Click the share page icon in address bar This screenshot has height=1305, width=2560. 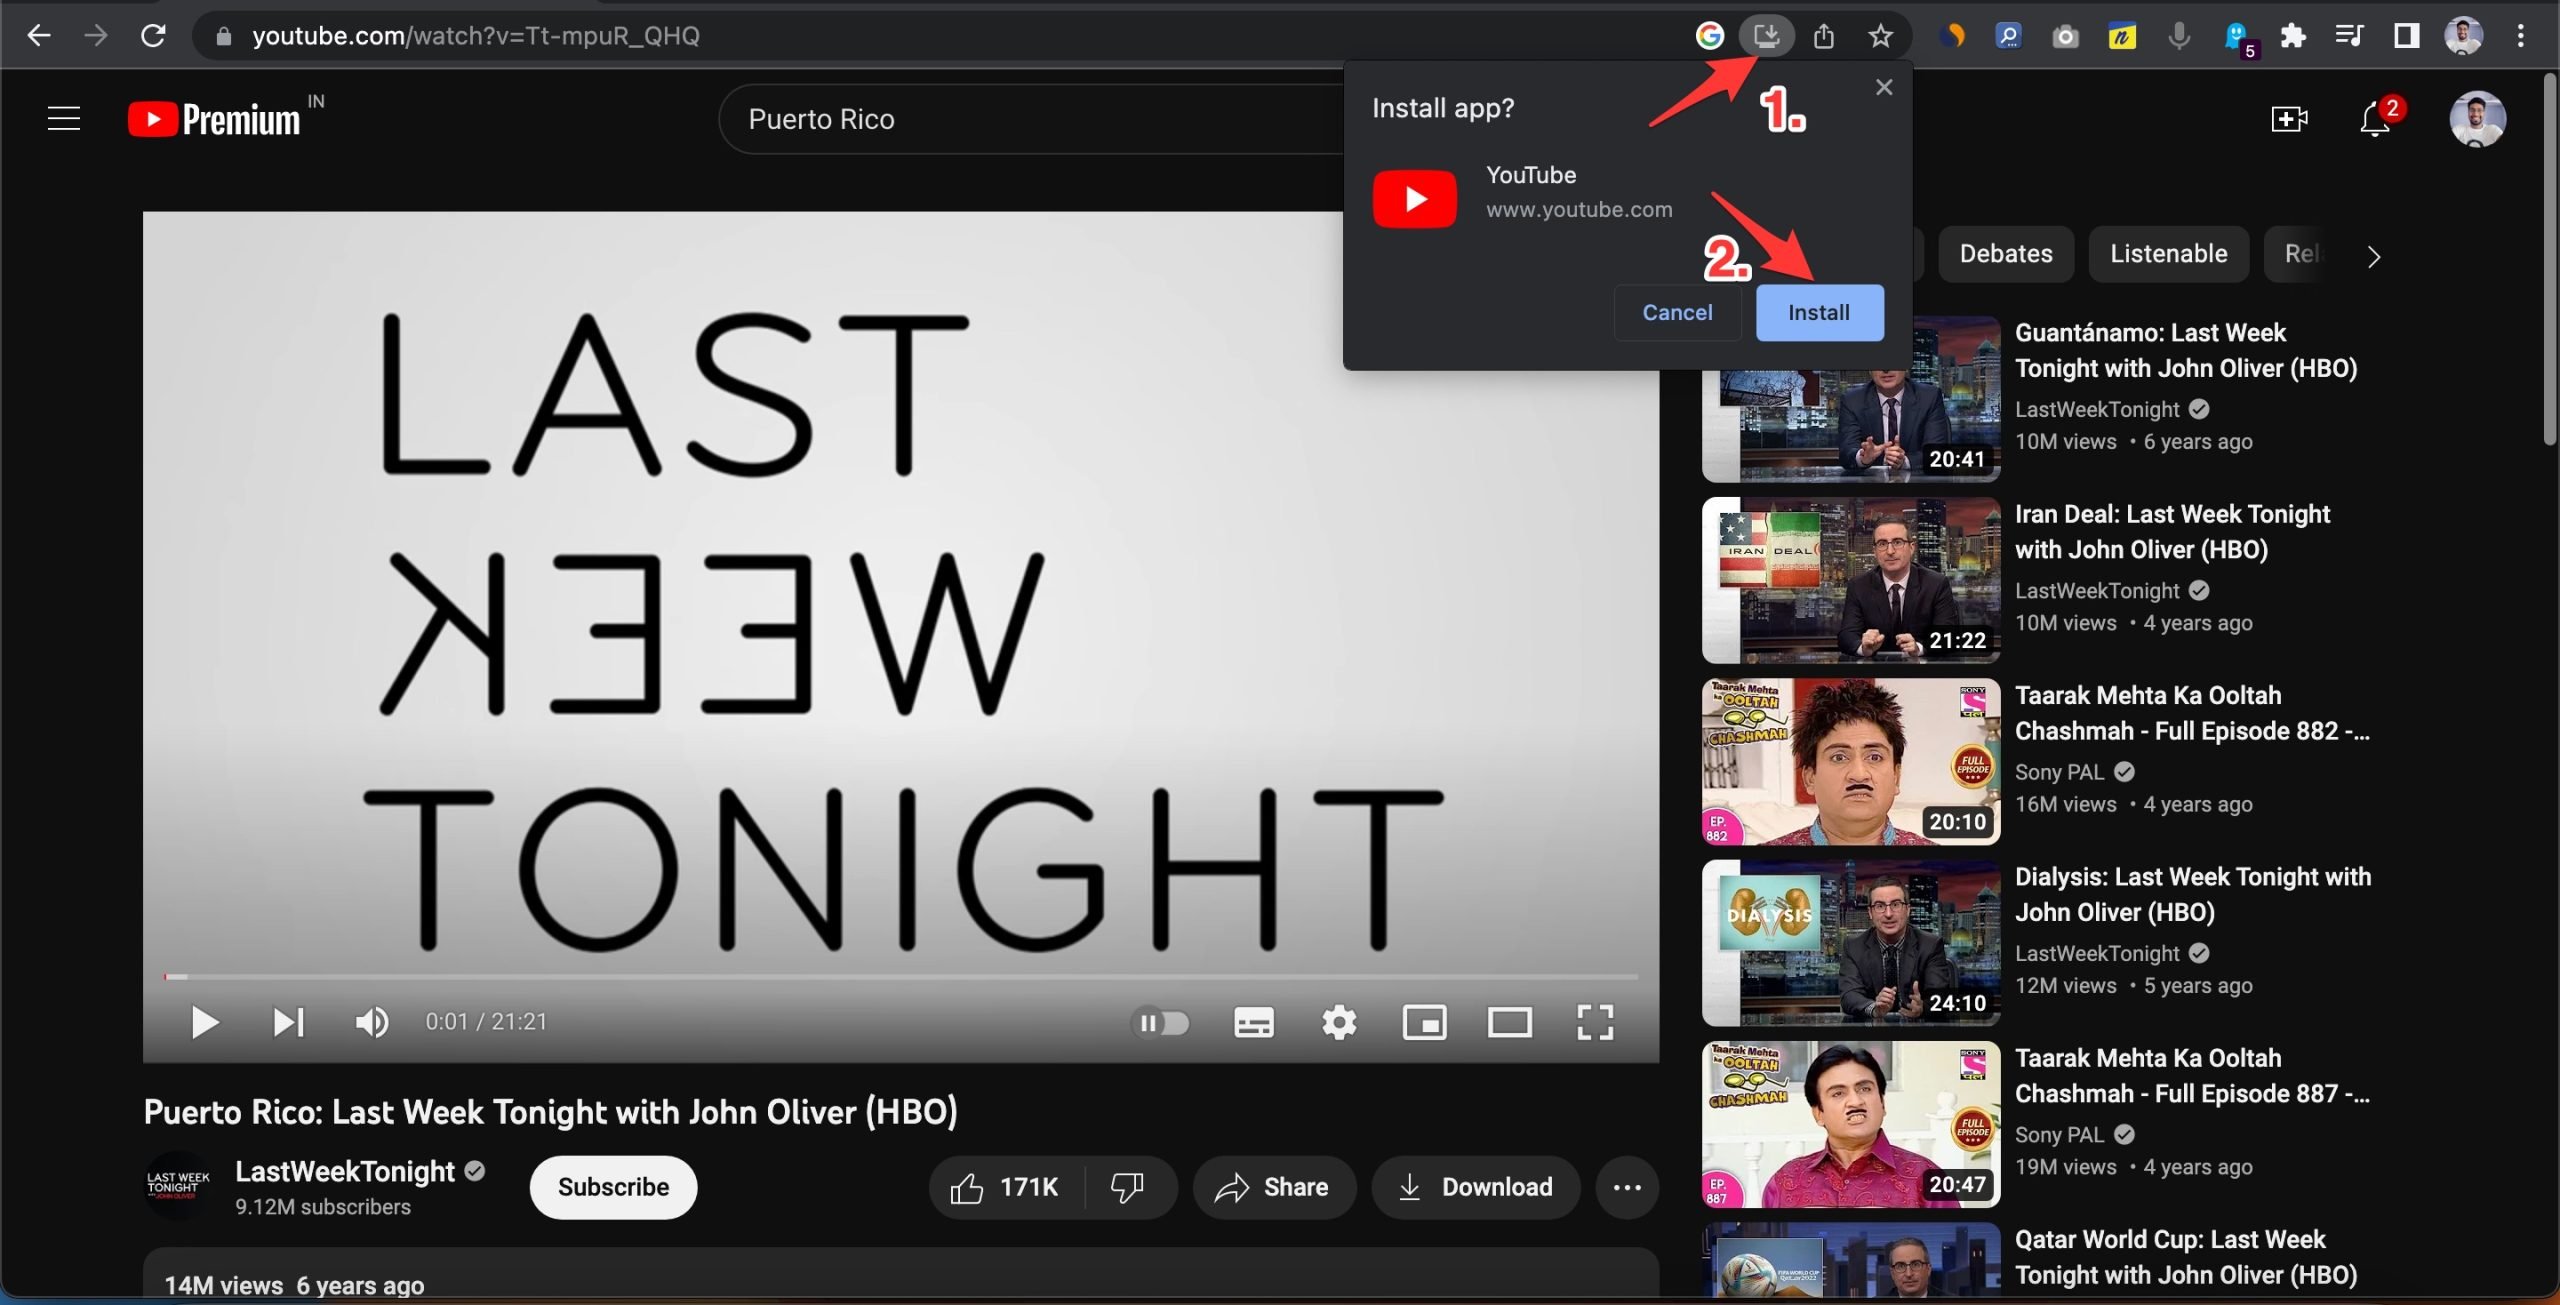pos(1824,36)
